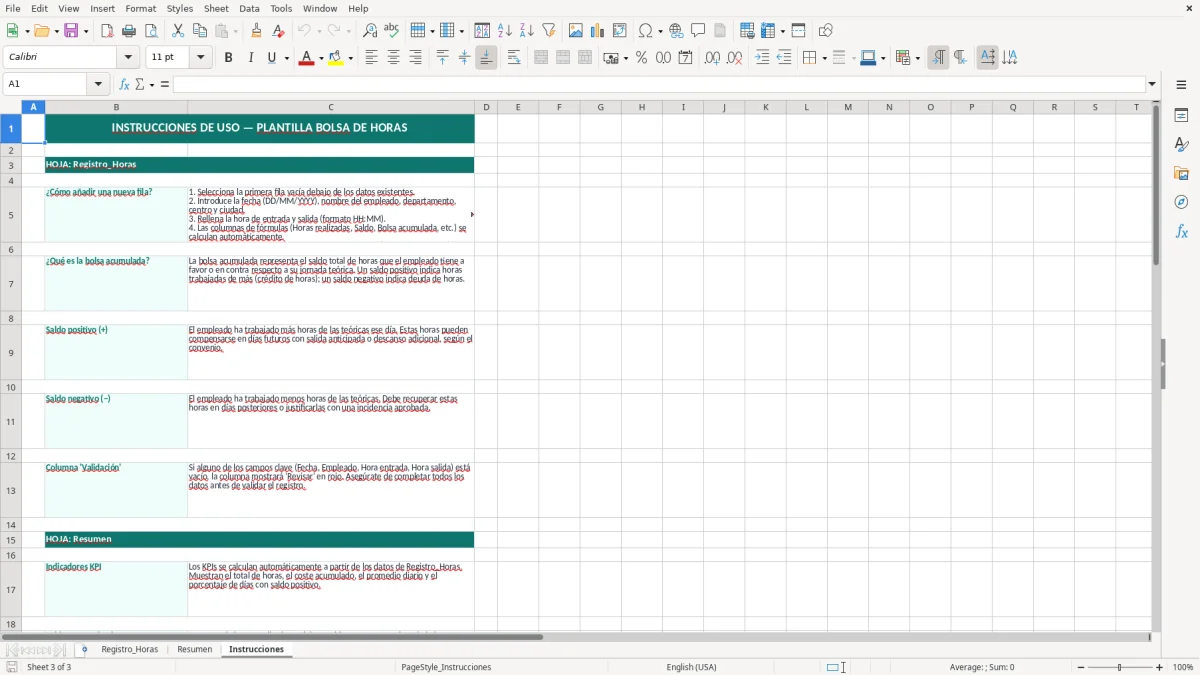Export directly as PDF

tap(107, 31)
